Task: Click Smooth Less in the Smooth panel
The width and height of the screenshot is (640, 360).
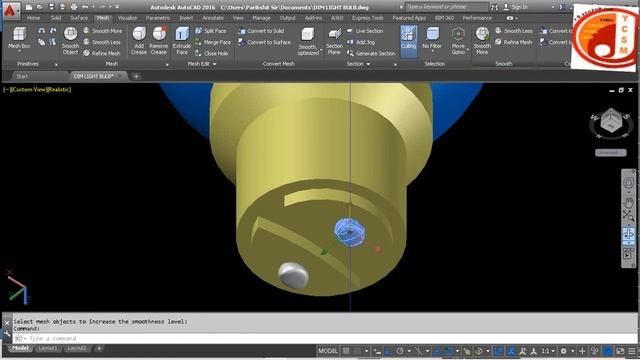Action: pos(514,31)
